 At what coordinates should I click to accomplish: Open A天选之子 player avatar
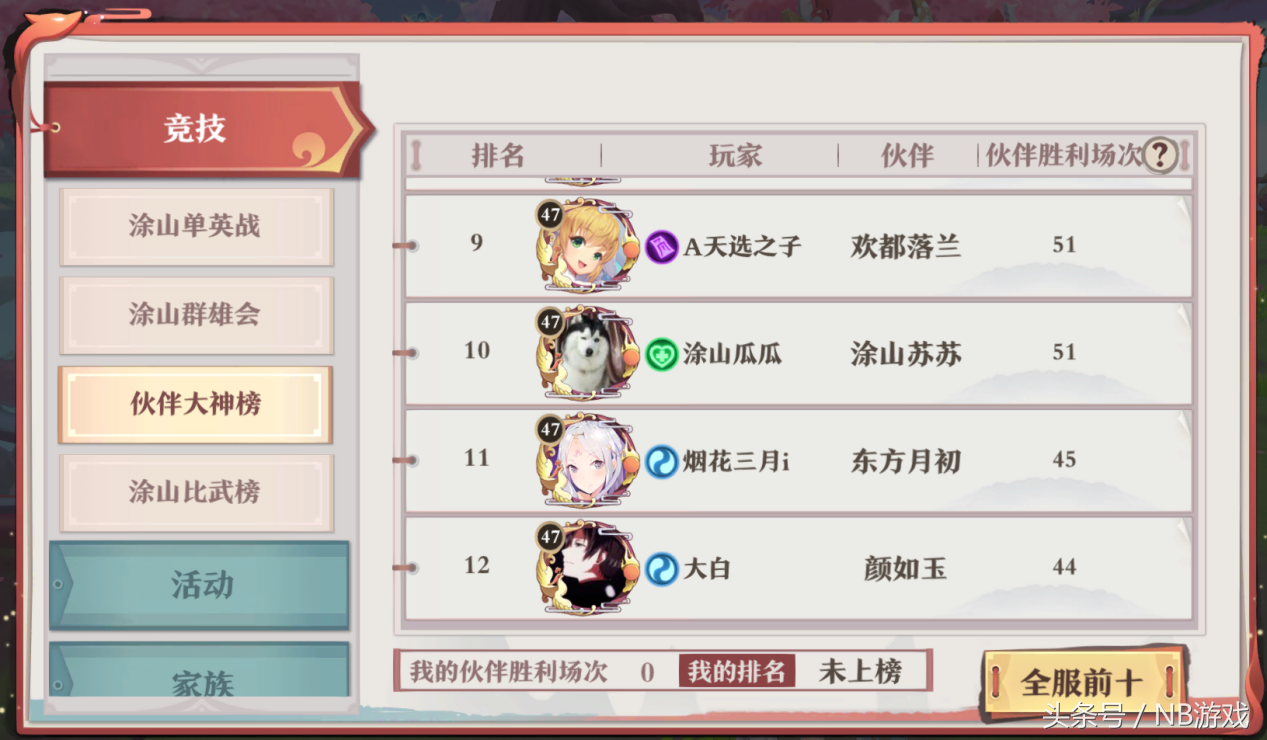point(587,246)
